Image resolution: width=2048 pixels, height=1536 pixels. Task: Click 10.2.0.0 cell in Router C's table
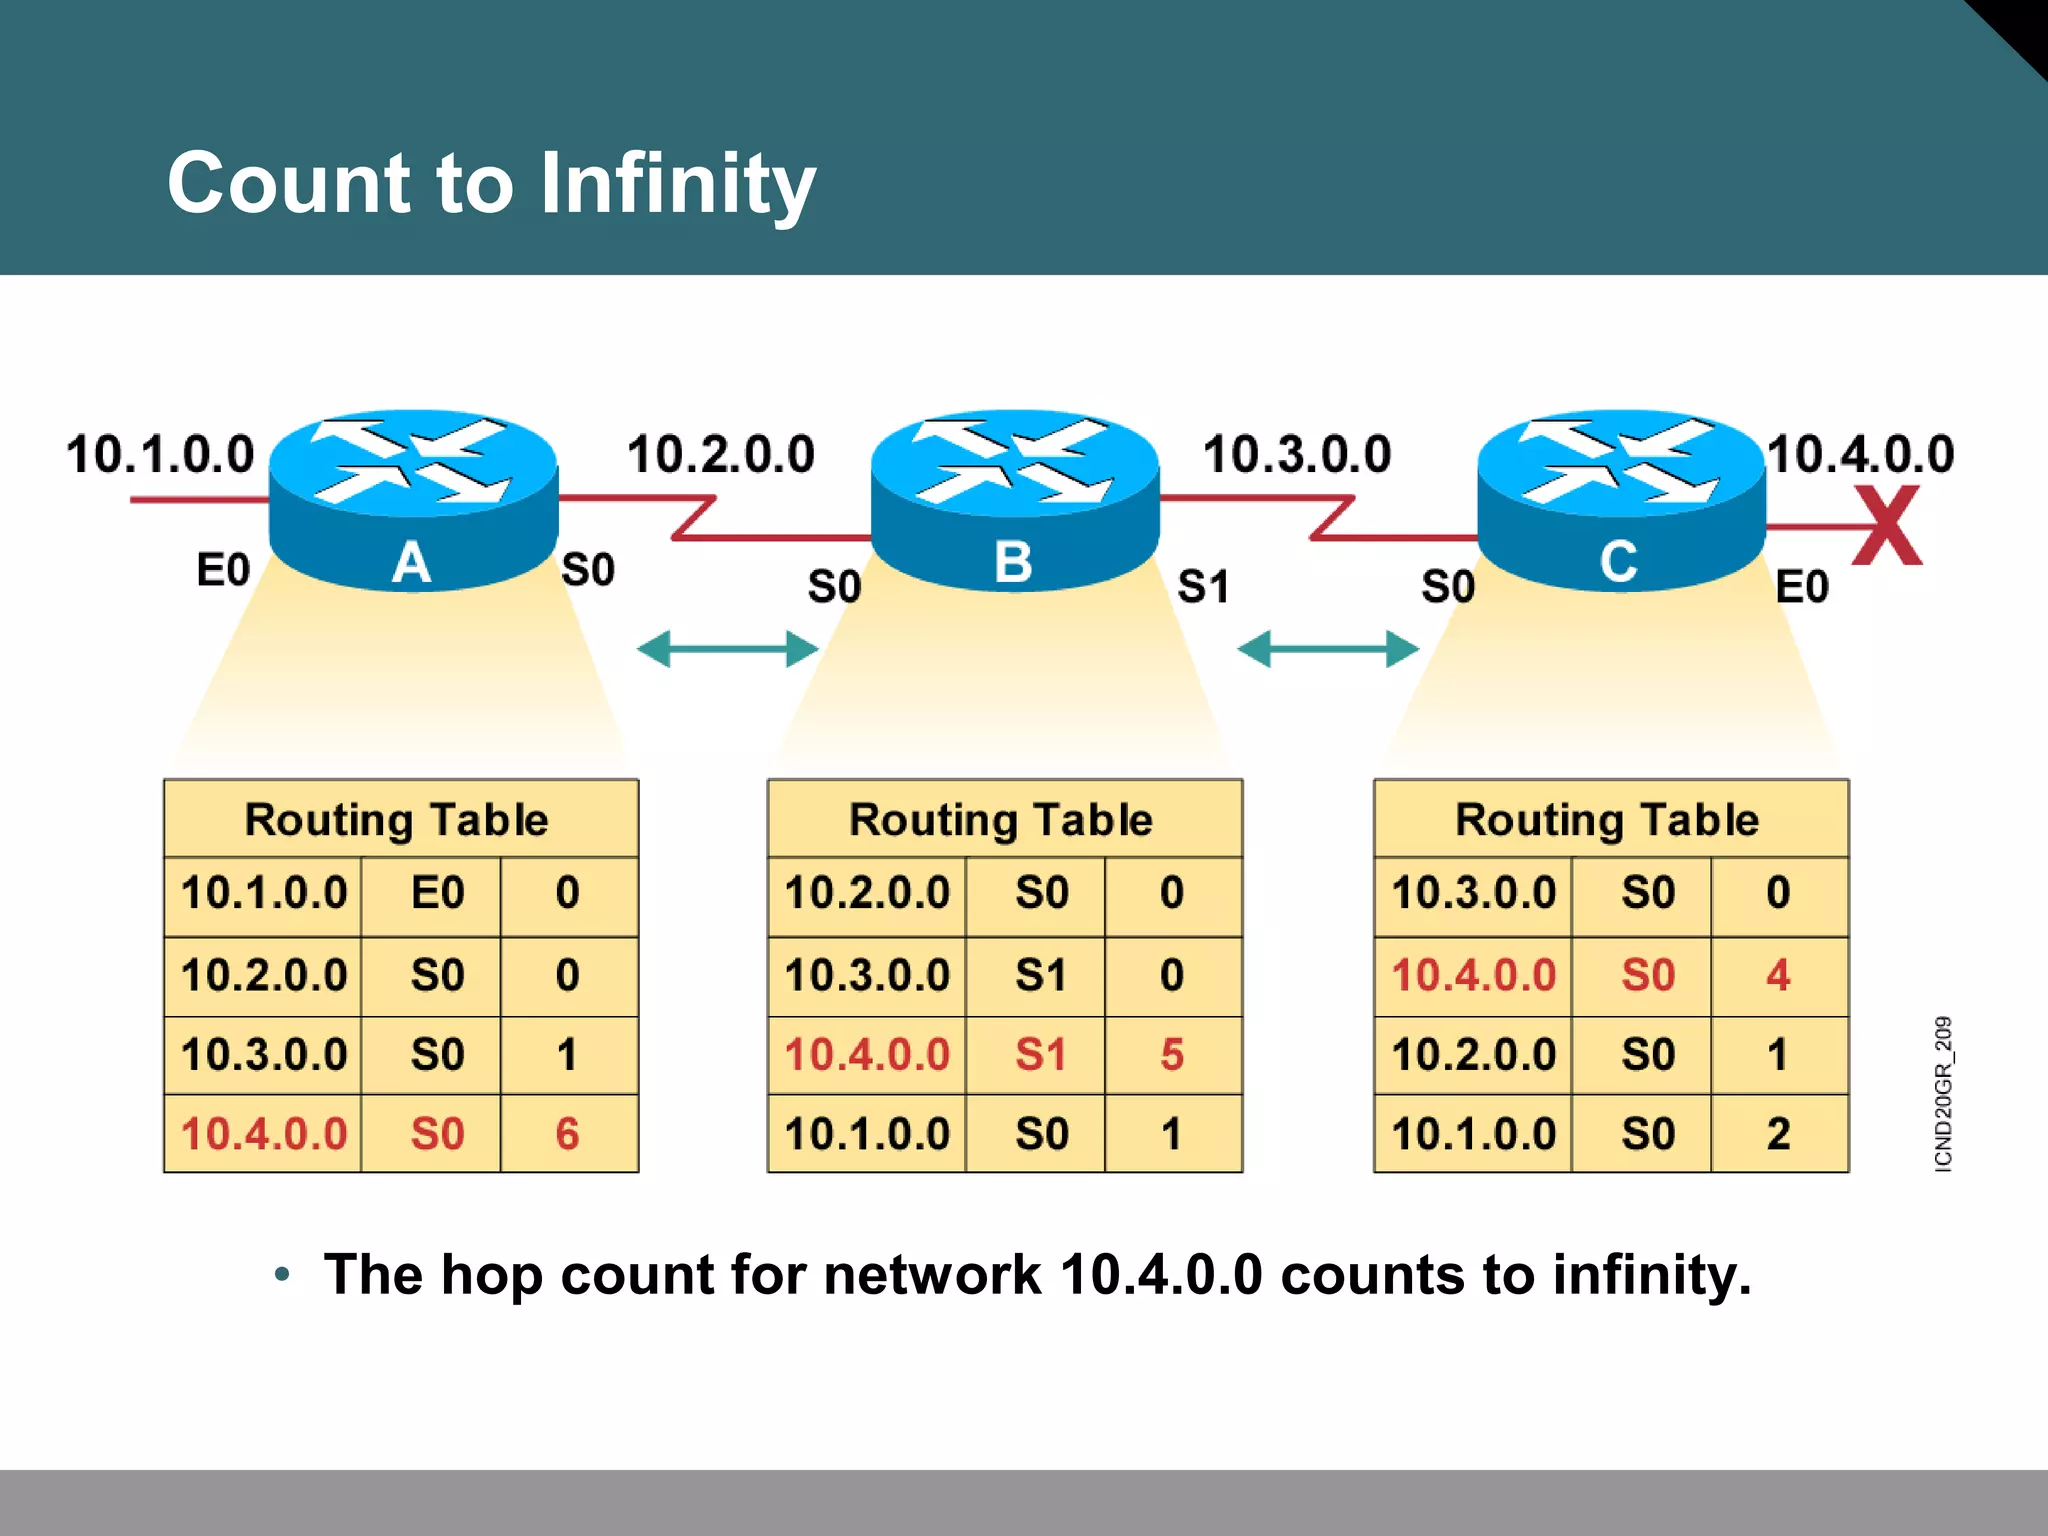click(x=1474, y=1055)
